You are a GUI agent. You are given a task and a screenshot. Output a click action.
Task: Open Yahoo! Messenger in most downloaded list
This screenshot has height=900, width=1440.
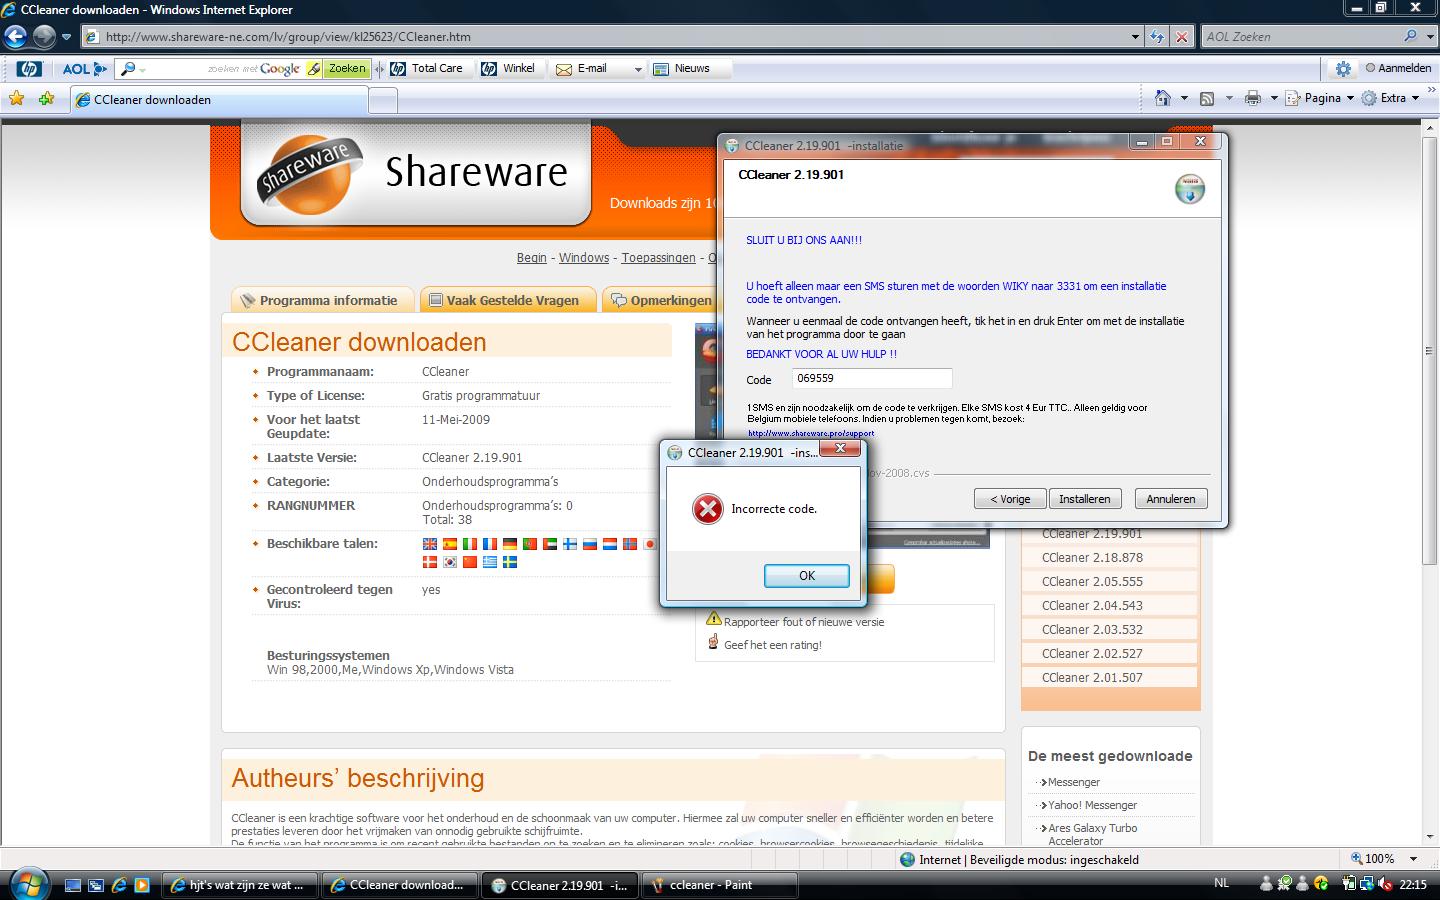tap(1092, 805)
